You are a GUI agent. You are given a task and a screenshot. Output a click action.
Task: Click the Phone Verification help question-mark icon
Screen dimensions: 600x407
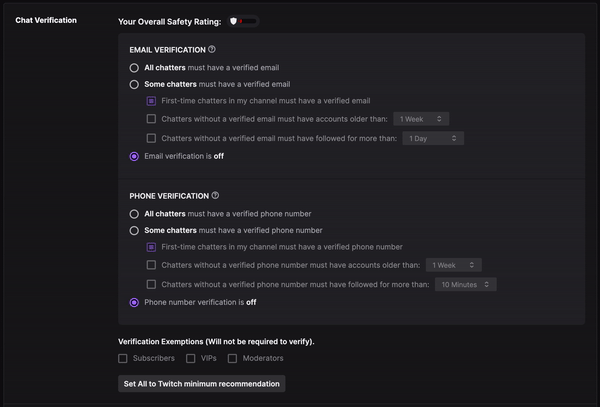pos(215,195)
